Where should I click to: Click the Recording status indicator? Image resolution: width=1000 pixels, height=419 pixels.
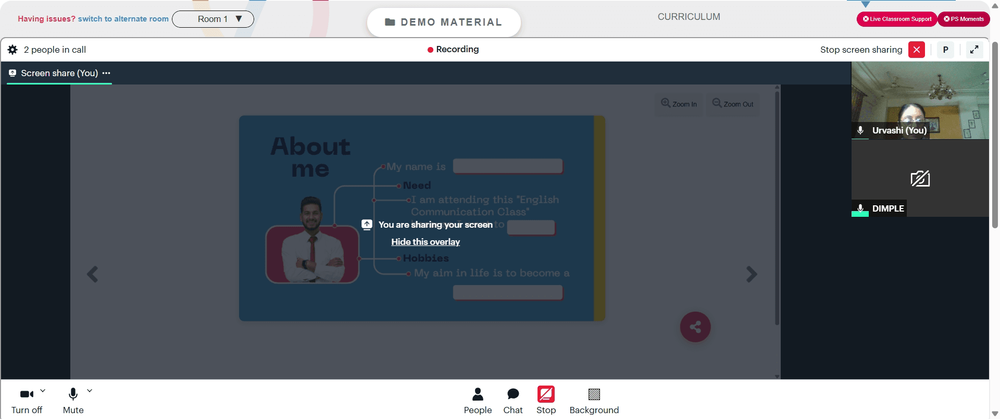[x=453, y=49]
